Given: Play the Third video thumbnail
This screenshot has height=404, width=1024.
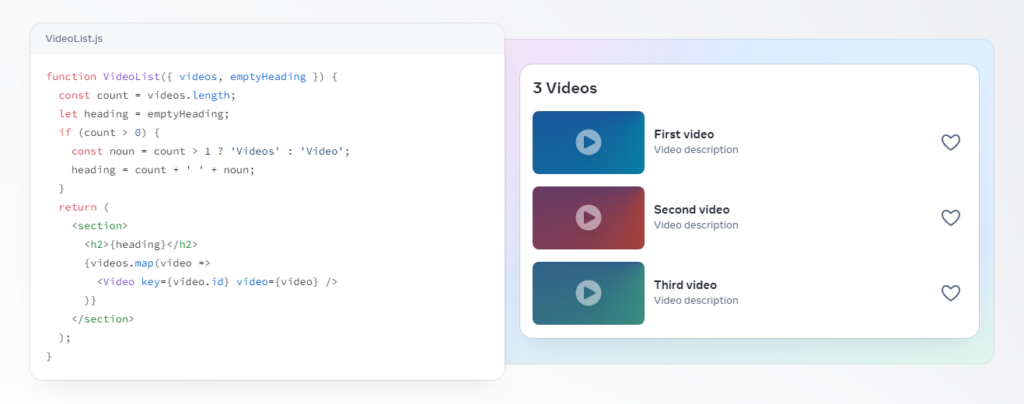Looking at the screenshot, I should 588,293.
